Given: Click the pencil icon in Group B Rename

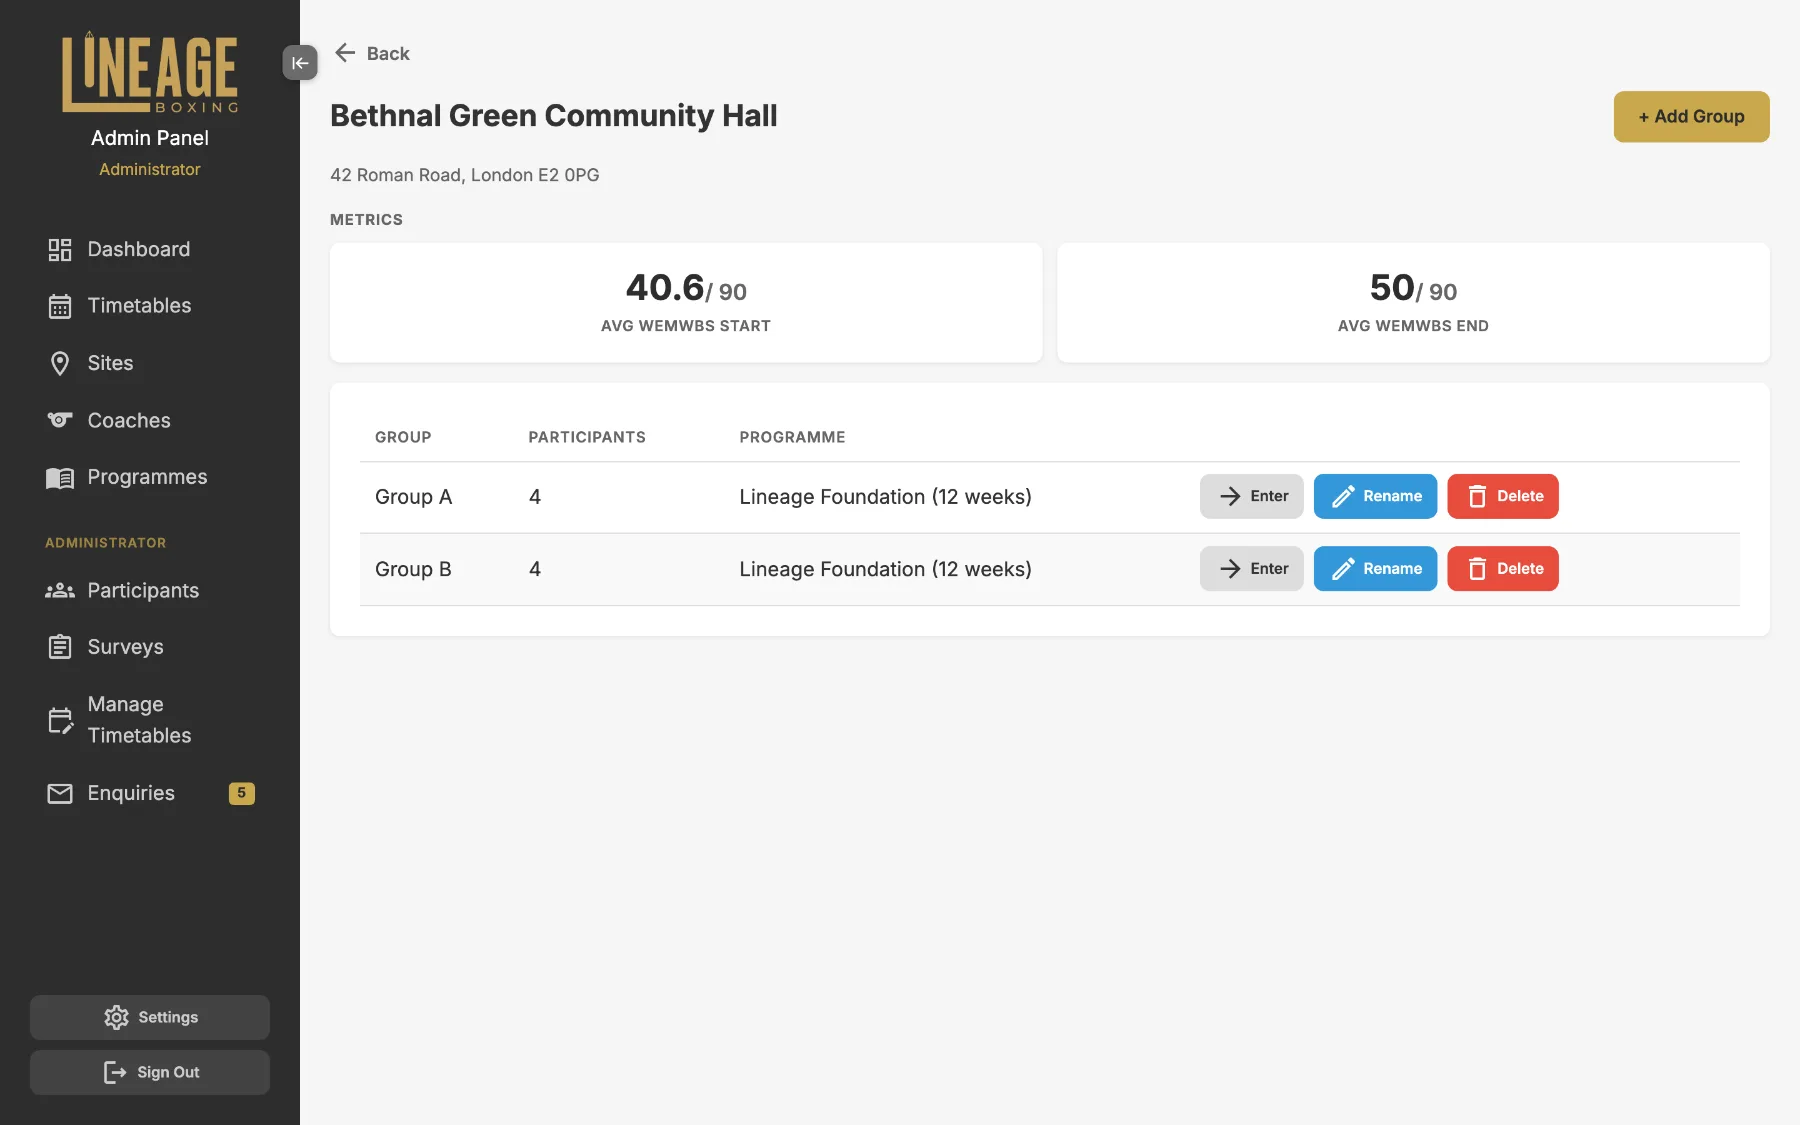Looking at the screenshot, I should [1344, 569].
